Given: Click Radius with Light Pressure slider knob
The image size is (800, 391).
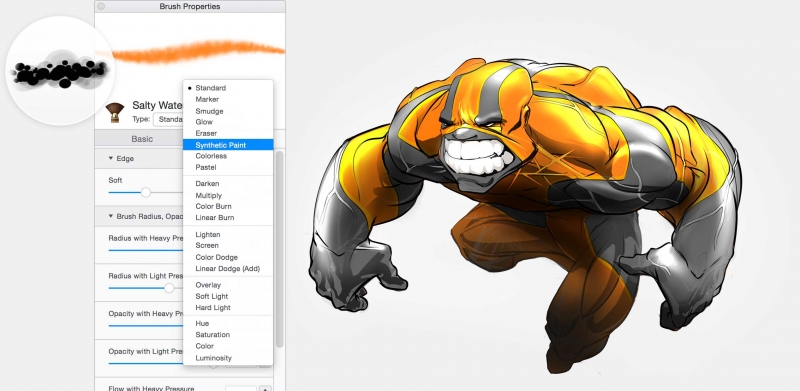Looking at the screenshot, I should (169, 288).
